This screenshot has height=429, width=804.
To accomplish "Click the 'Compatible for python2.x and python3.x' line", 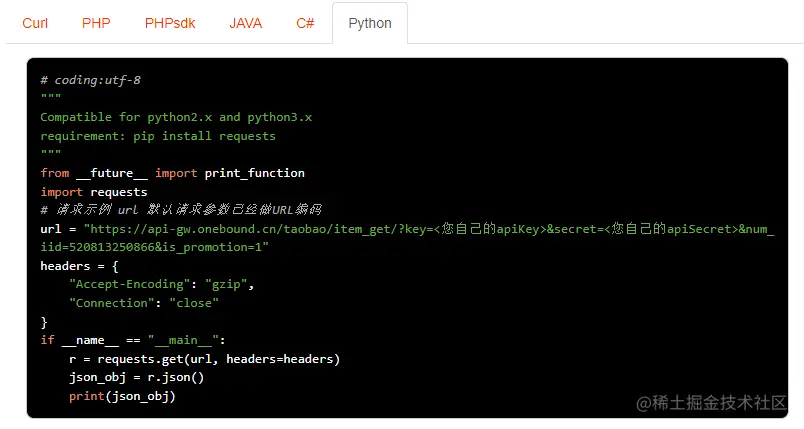I will click(x=176, y=117).
